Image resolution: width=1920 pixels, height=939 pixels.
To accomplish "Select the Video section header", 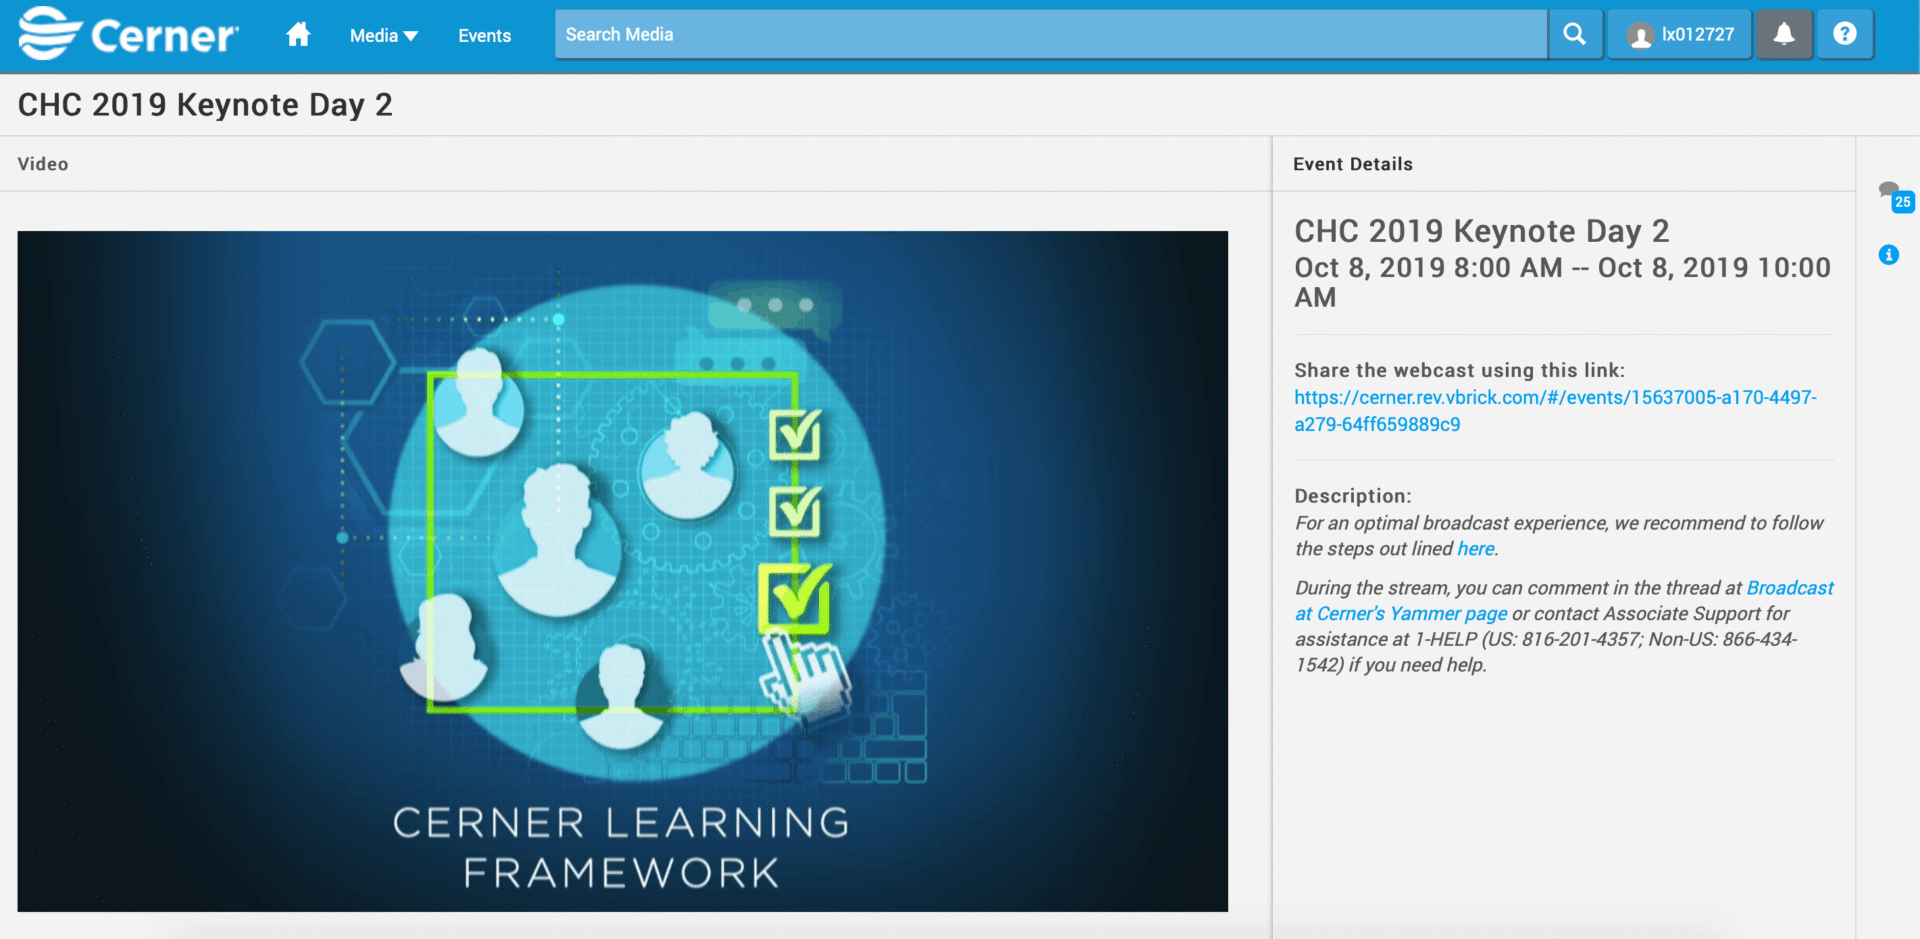I will [x=43, y=164].
